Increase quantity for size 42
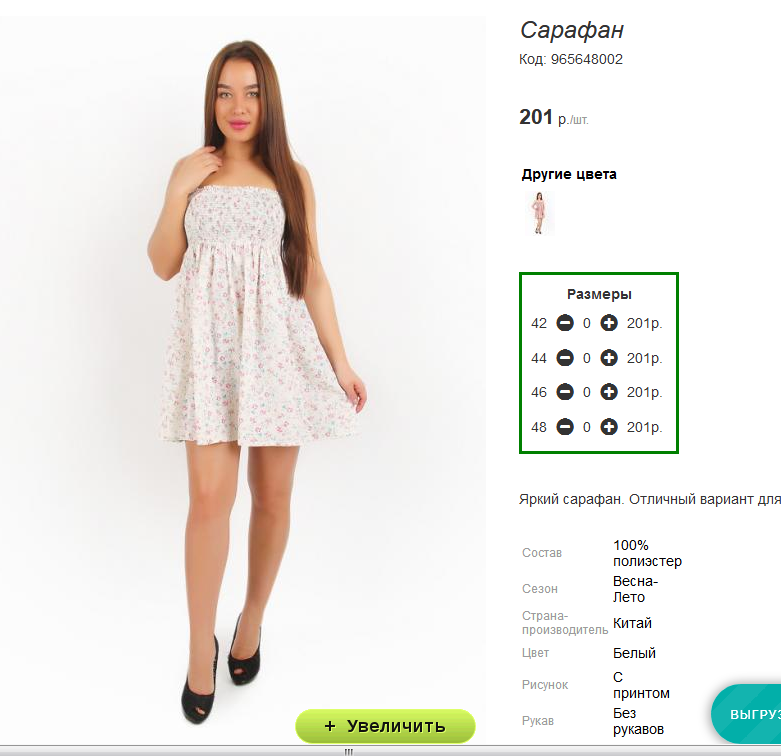781x756 pixels. click(x=609, y=323)
